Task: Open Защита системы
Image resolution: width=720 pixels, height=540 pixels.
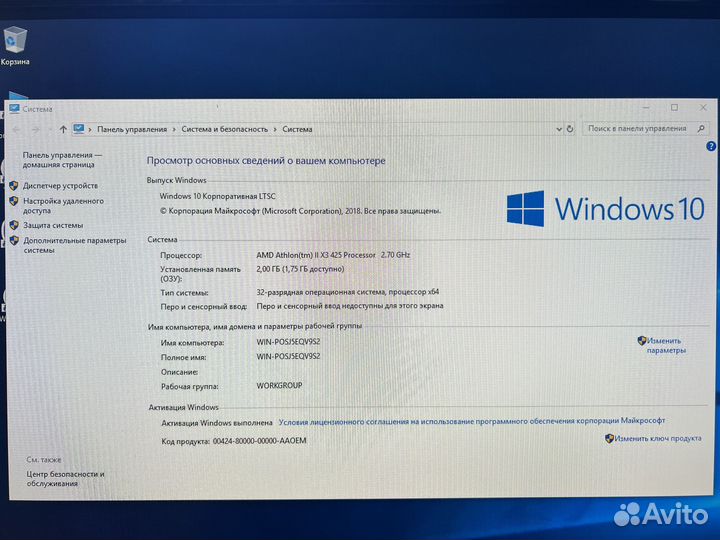Action: 53,225
